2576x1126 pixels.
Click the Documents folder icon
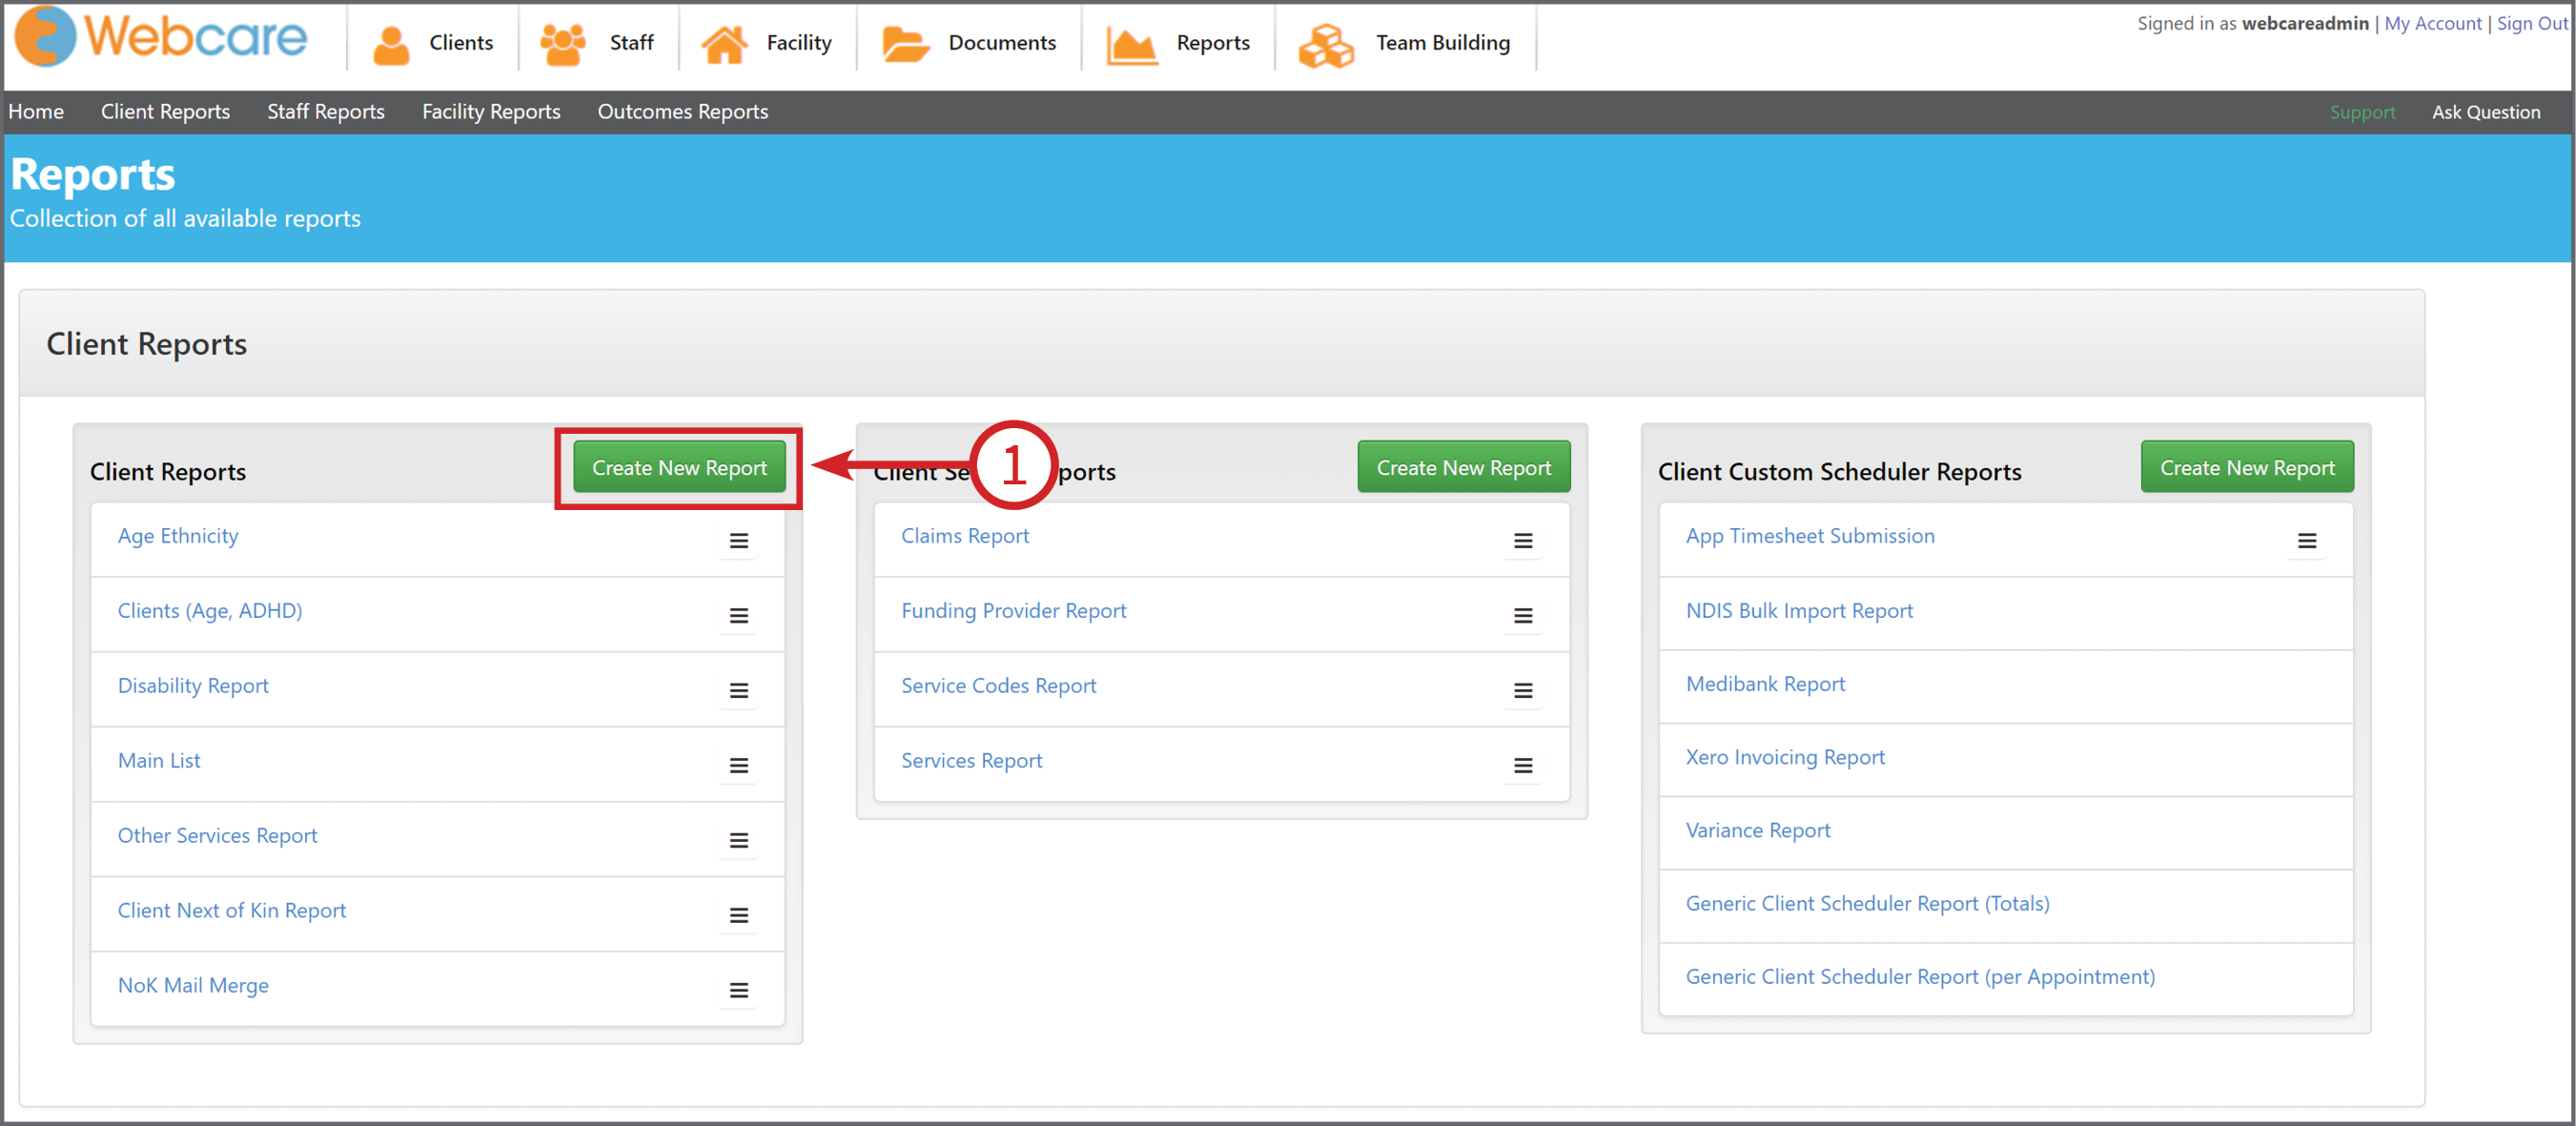coord(905,42)
